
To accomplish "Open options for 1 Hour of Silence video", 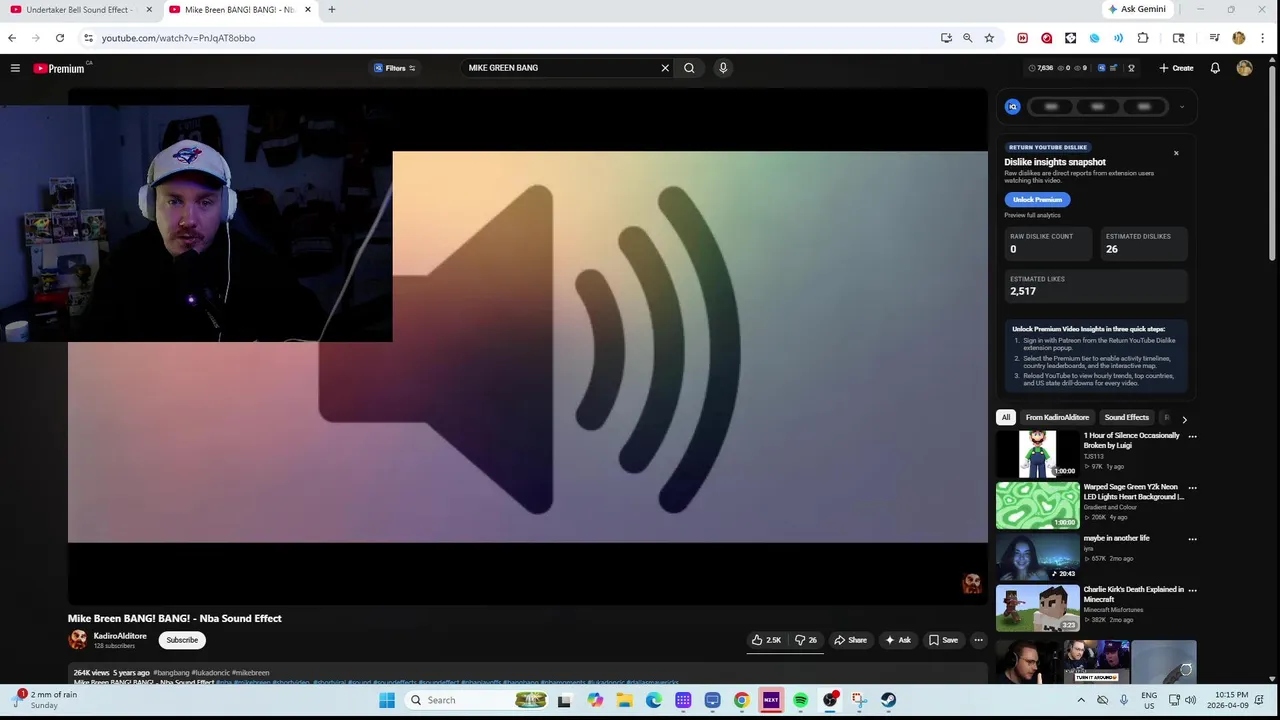I will click(1192, 437).
